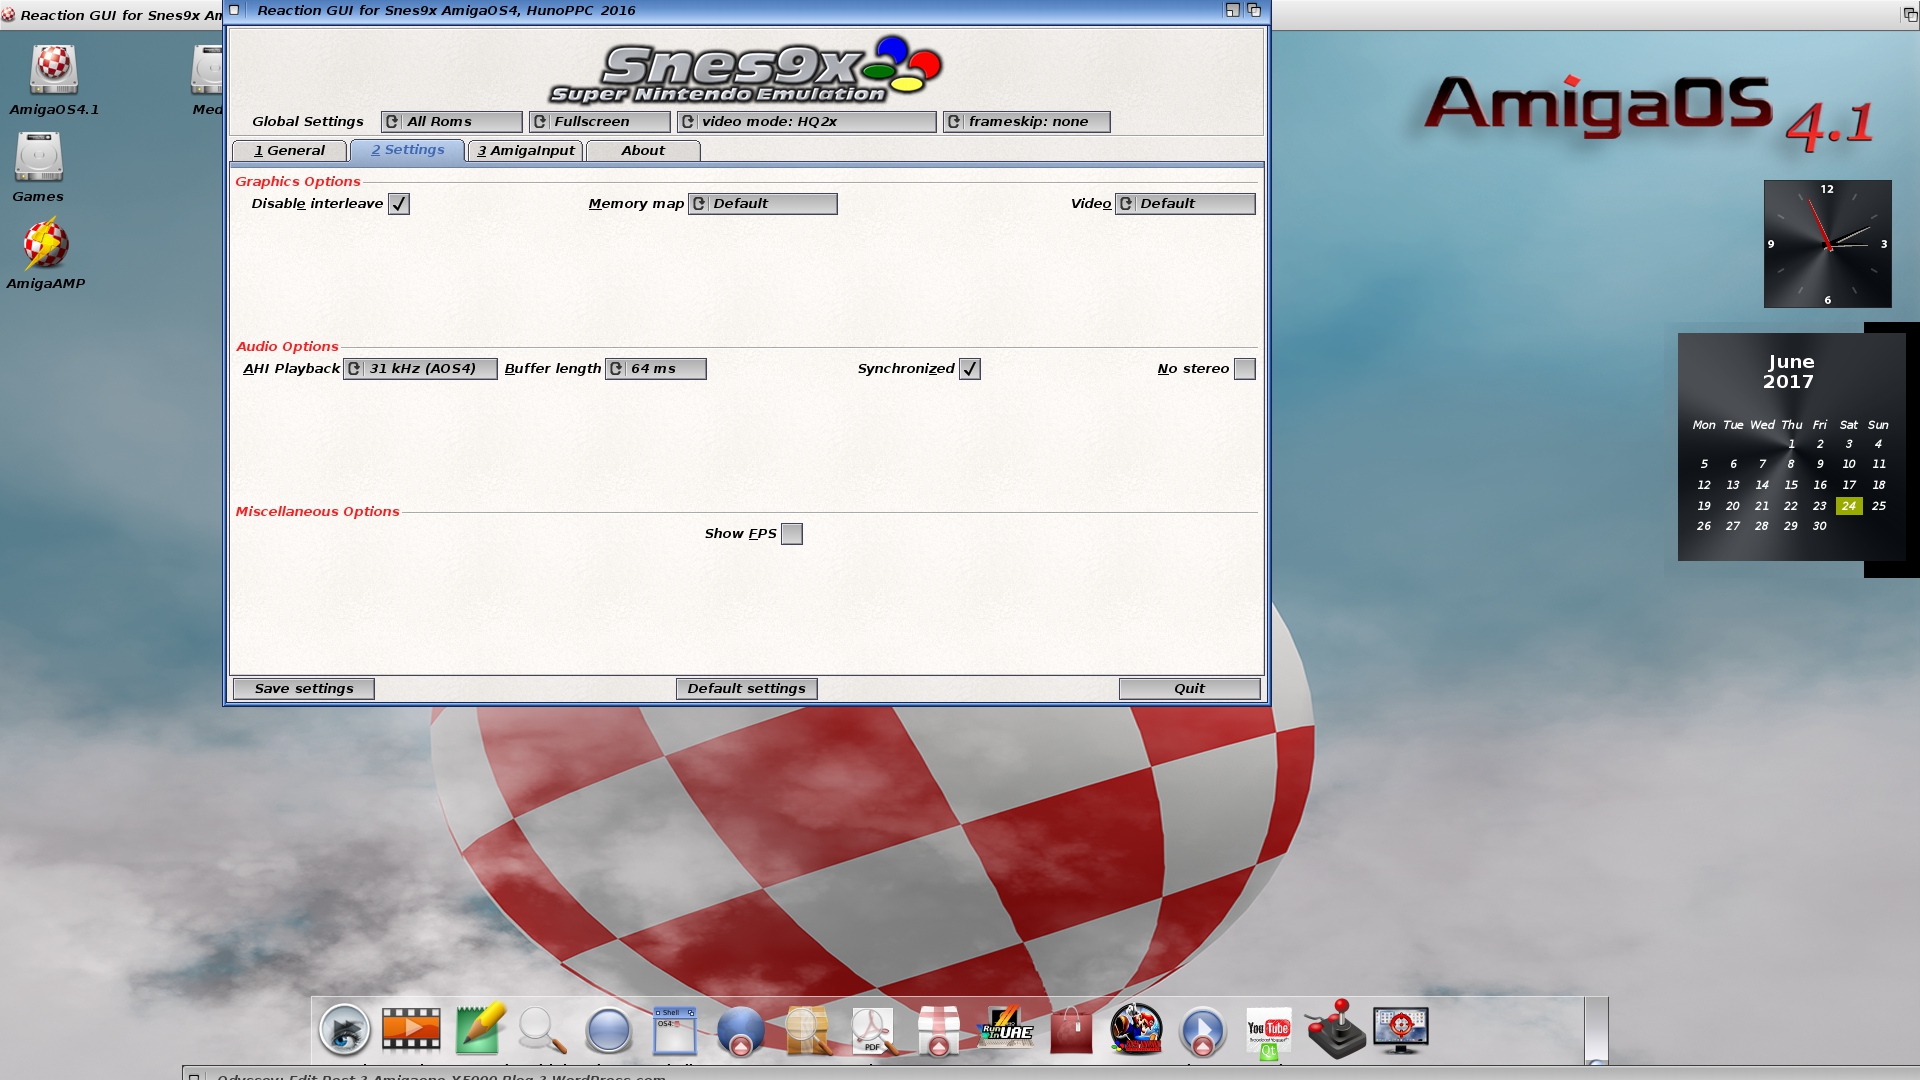Launch the YouTube Qt dock icon

coord(1269,1032)
